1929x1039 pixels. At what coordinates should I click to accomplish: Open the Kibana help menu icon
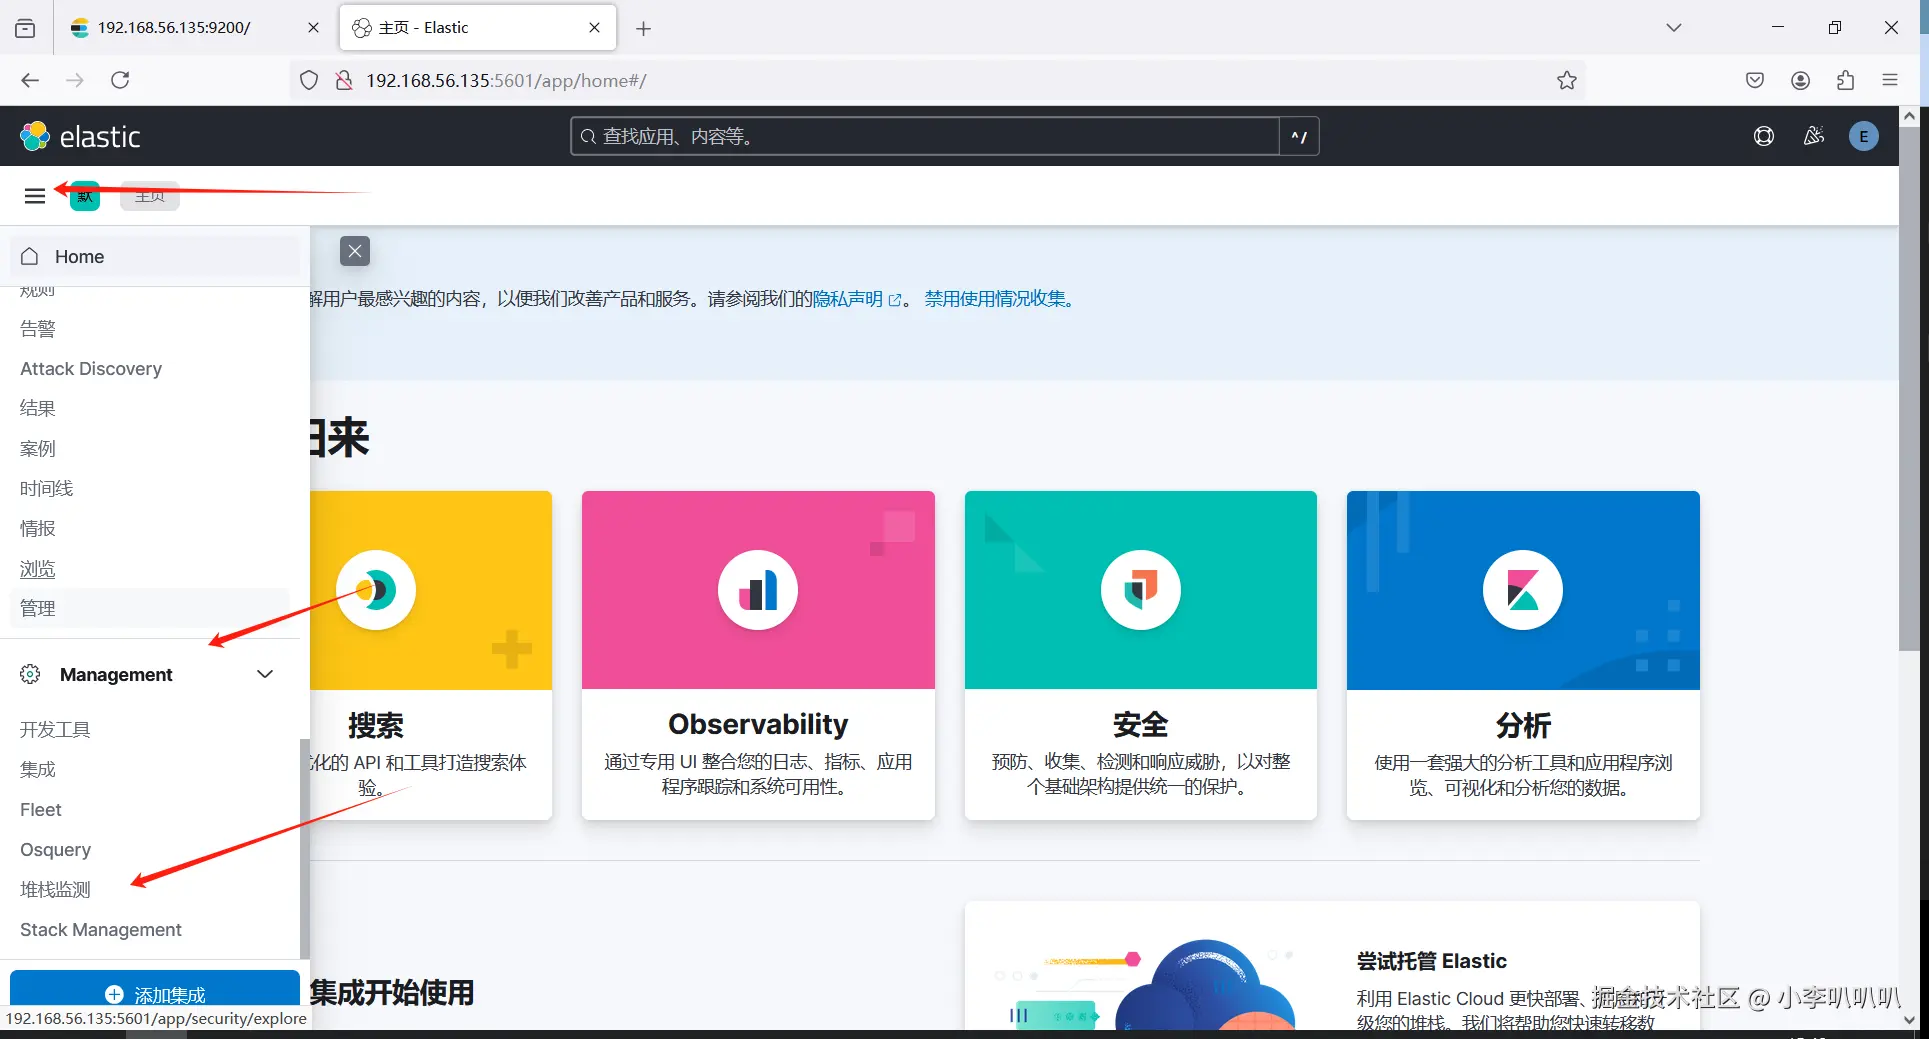(x=1764, y=136)
